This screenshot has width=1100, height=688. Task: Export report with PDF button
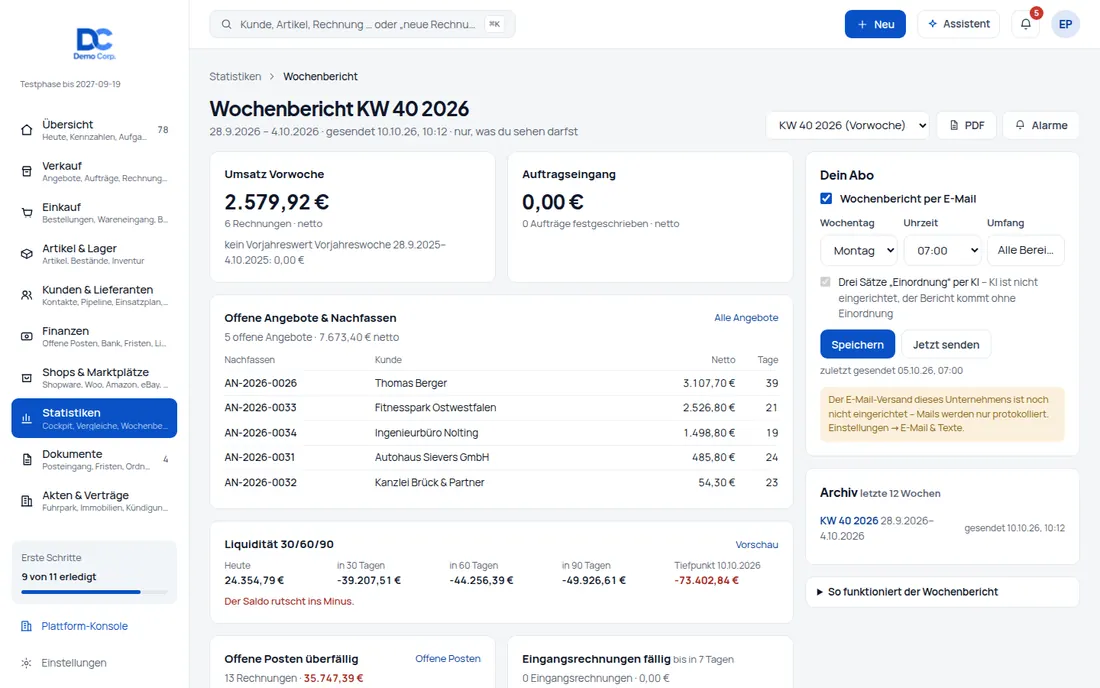[966, 126]
